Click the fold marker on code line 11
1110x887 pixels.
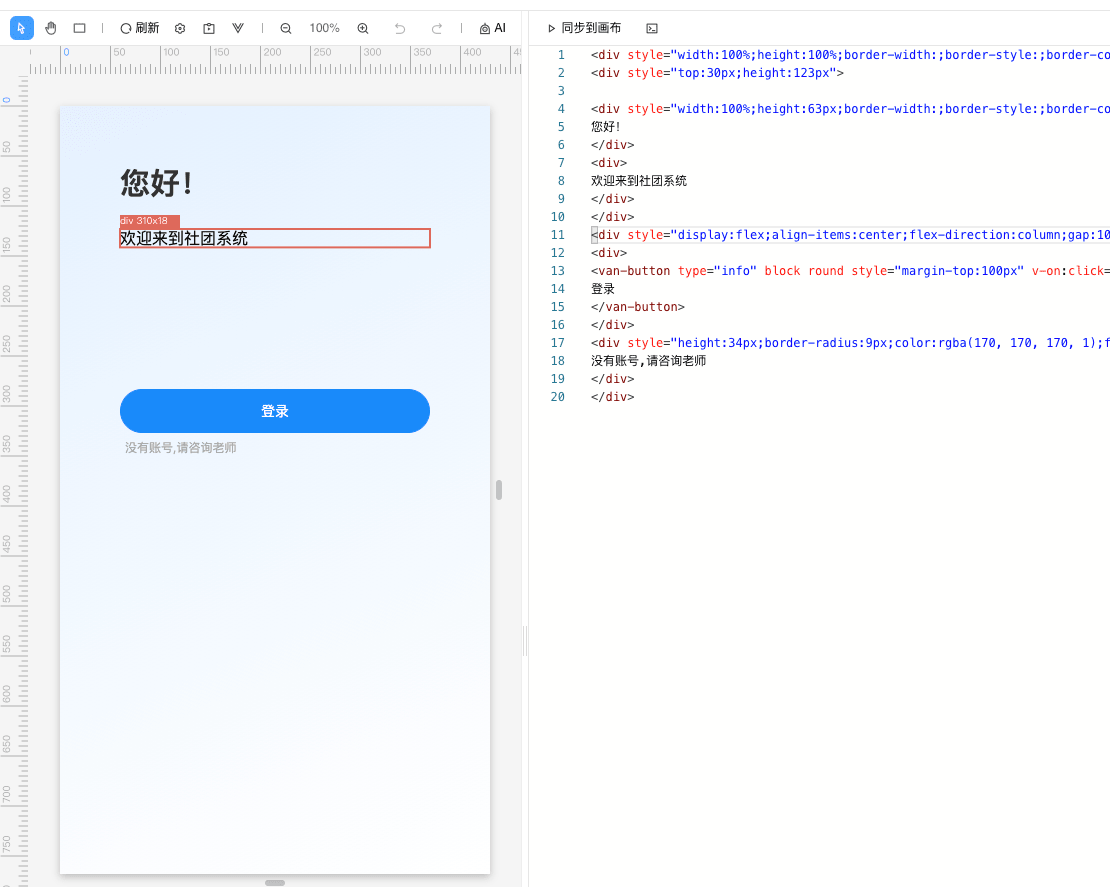(594, 235)
